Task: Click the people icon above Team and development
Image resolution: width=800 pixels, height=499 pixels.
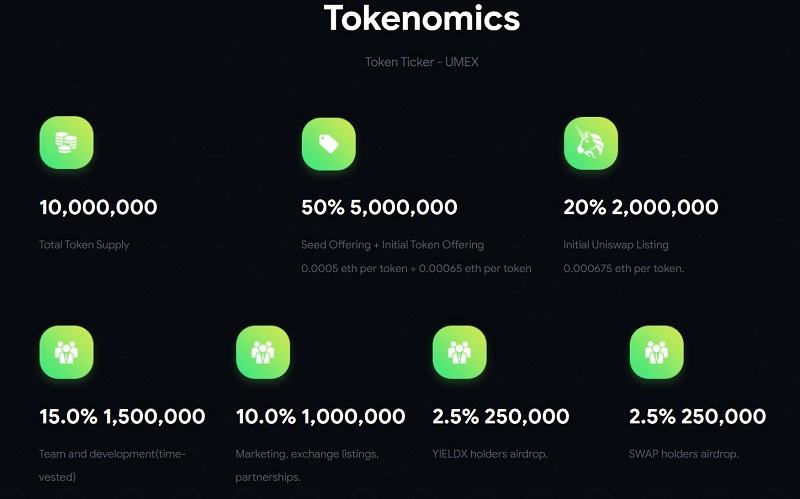Action: (66, 352)
